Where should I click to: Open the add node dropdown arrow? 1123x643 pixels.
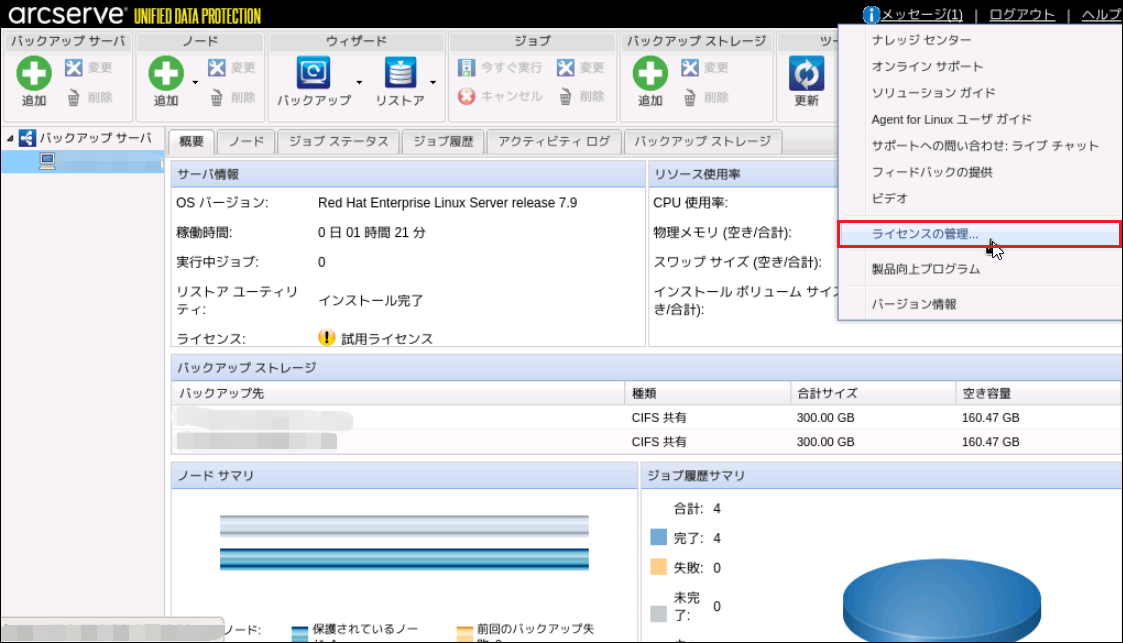coord(195,82)
